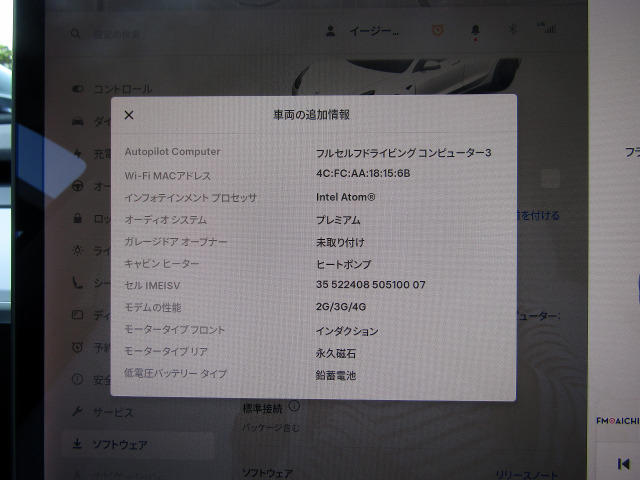Click the ヒートポンプ value
Screen dimensions: 640x480
click(x=344, y=264)
